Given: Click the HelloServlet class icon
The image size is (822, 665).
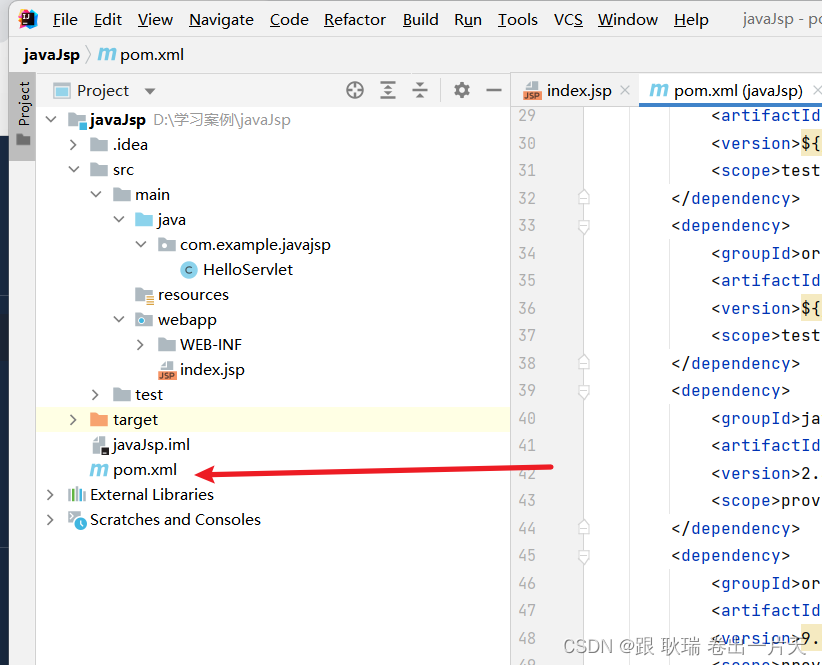Looking at the screenshot, I should pyautogui.click(x=189, y=270).
